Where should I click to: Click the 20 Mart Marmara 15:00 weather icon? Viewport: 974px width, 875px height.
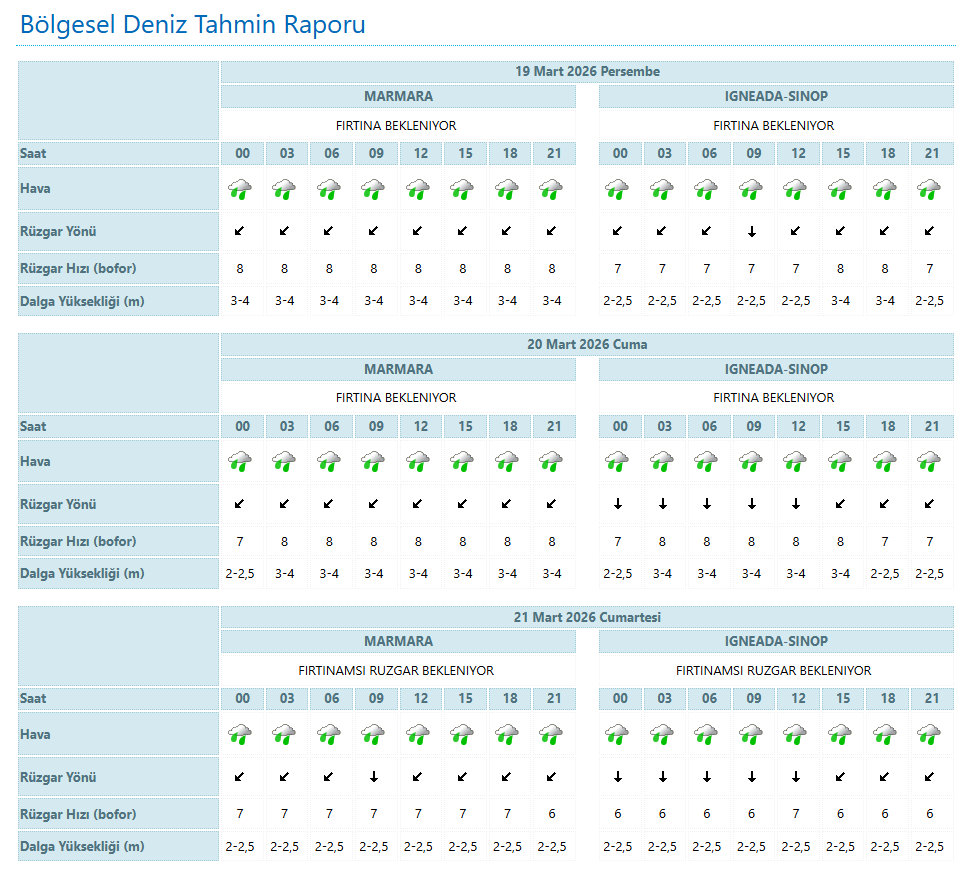(x=462, y=461)
